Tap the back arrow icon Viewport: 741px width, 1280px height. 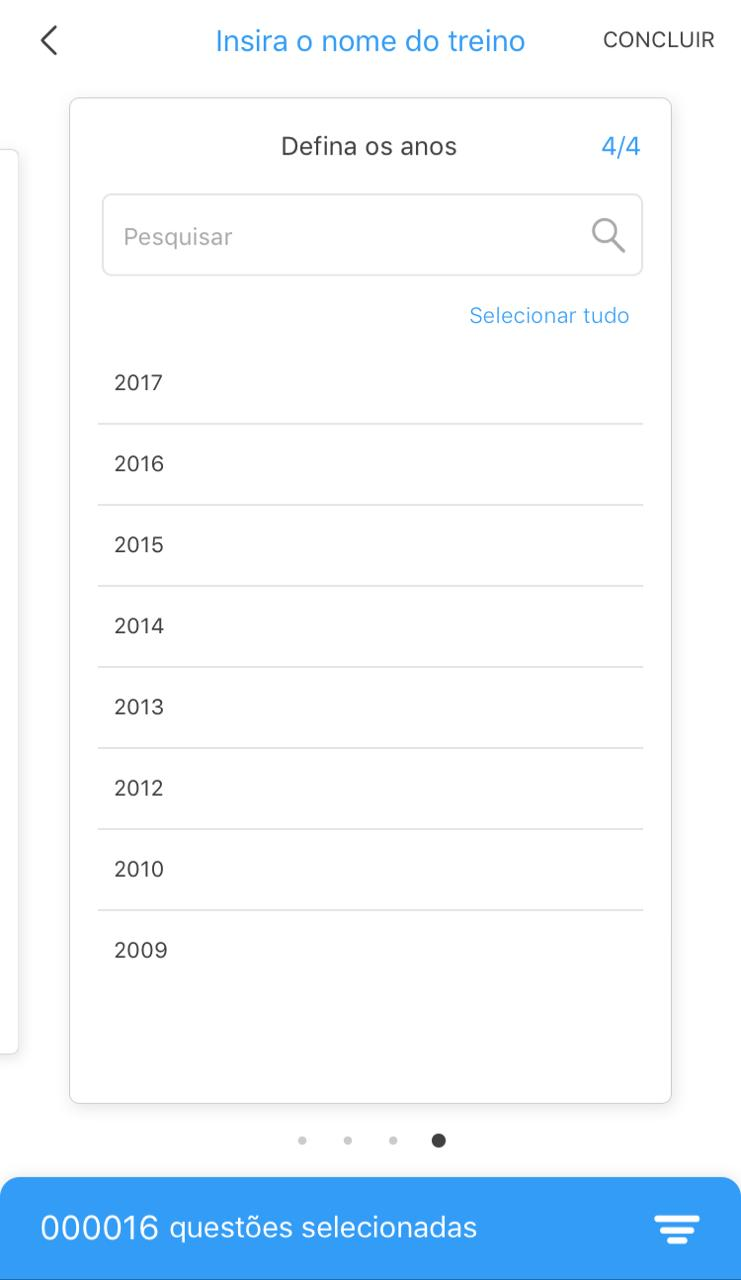pos(49,41)
